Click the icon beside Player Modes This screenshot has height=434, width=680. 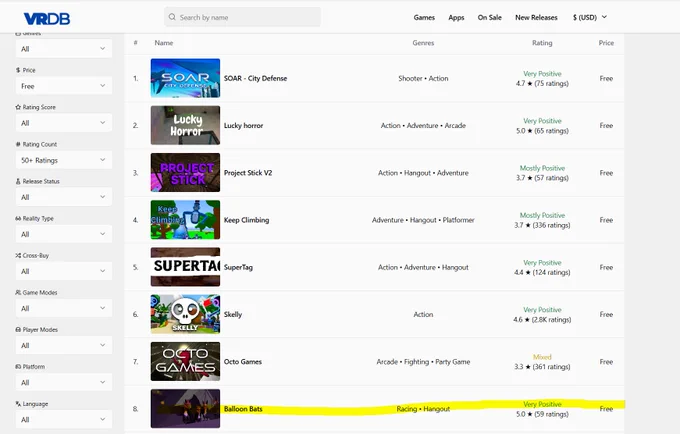[18, 330]
